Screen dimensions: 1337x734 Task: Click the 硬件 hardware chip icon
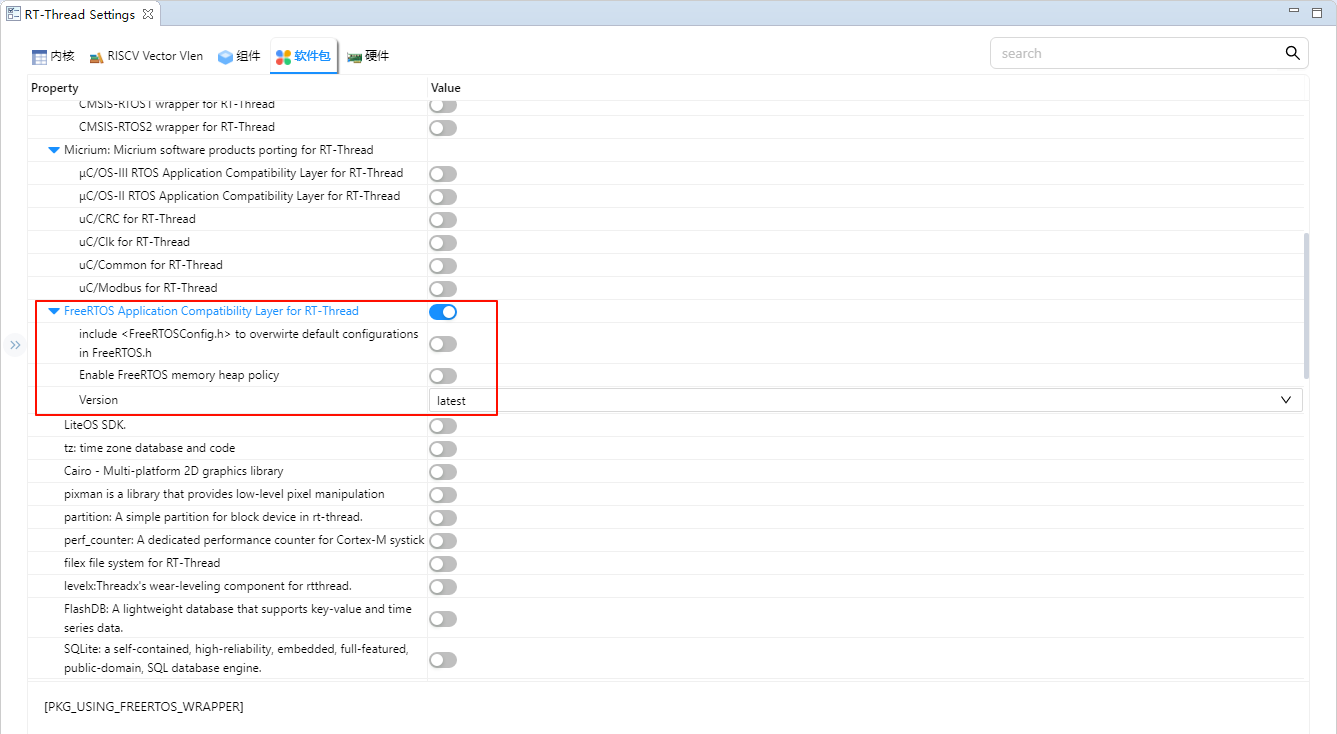click(x=354, y=57)
